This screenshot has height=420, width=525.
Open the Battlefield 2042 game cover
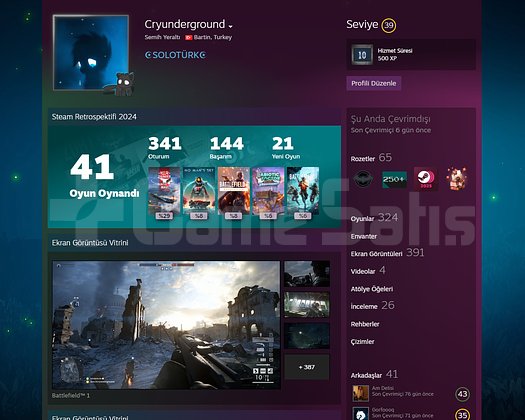[x=303, y=190]
